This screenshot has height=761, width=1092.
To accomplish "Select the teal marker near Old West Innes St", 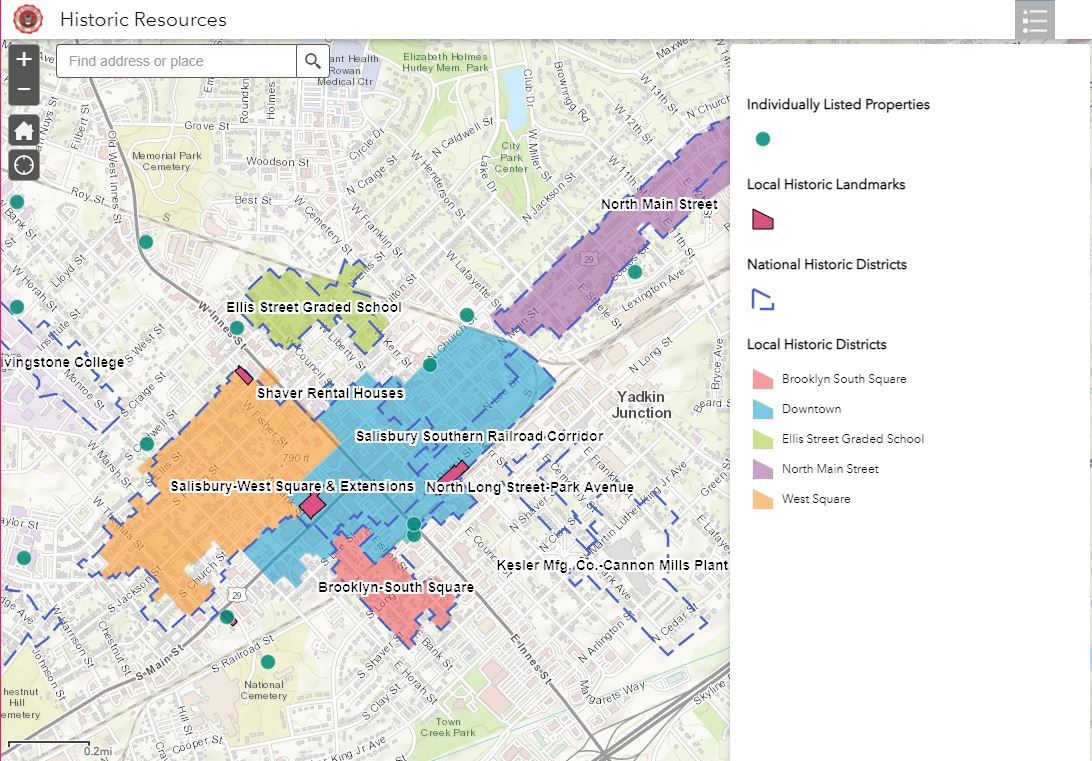I will [x=146, y=242].
